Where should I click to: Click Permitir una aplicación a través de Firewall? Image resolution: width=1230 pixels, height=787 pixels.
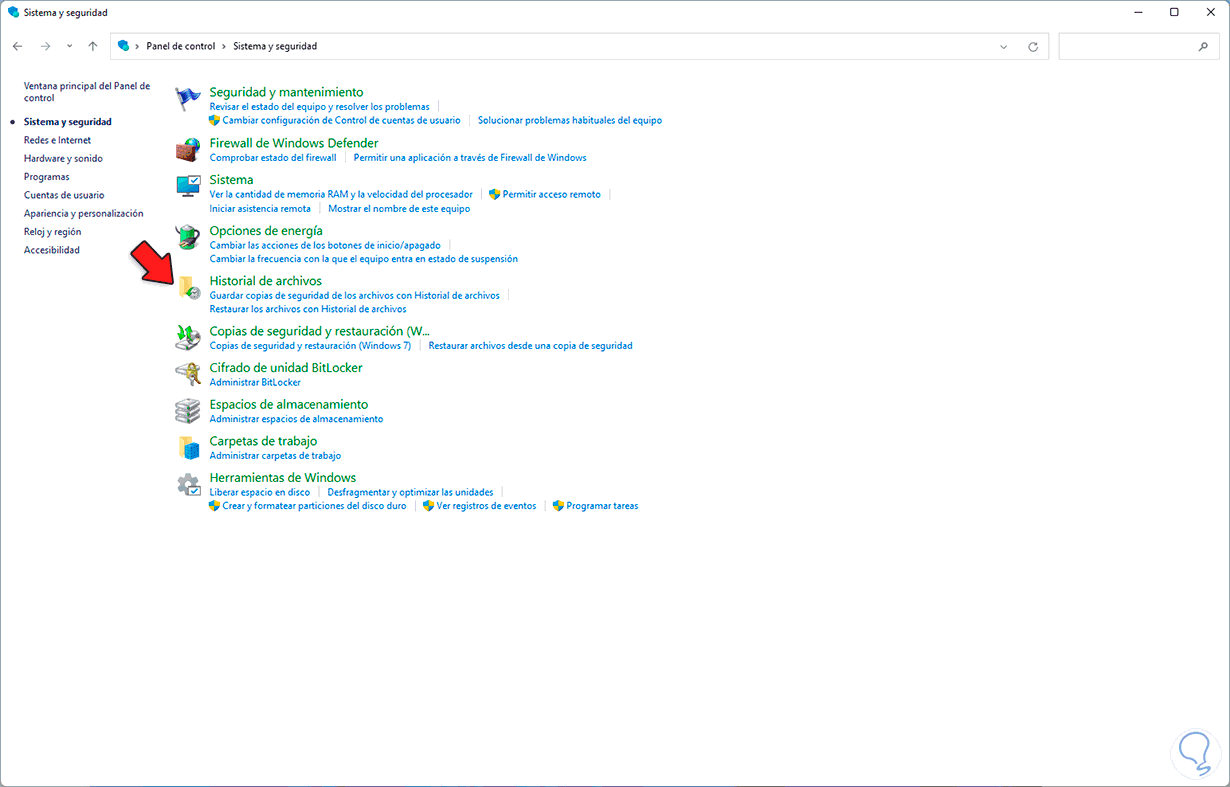pos(470,158)
